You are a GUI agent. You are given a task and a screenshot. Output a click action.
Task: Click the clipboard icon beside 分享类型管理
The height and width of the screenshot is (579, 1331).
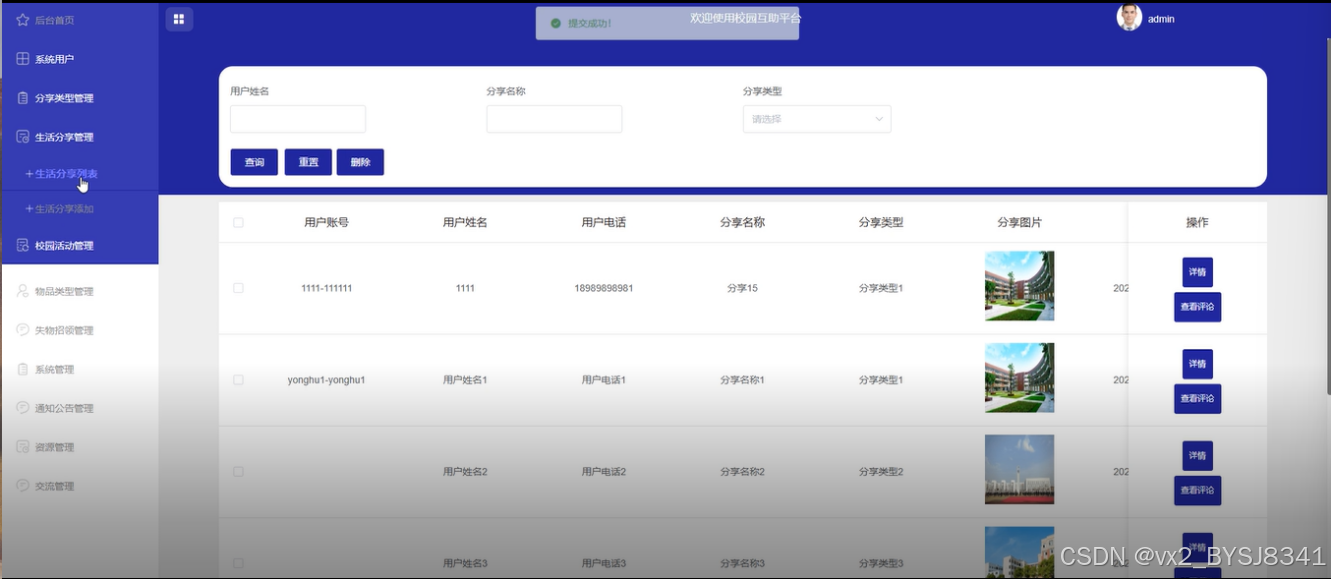pos(22,98)
